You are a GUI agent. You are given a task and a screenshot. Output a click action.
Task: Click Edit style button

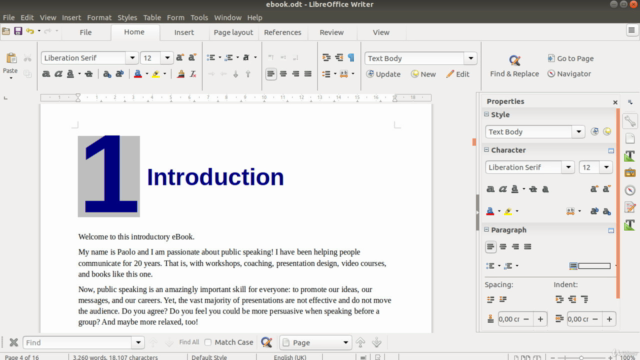pyautogui.click(x=458, y=74)
